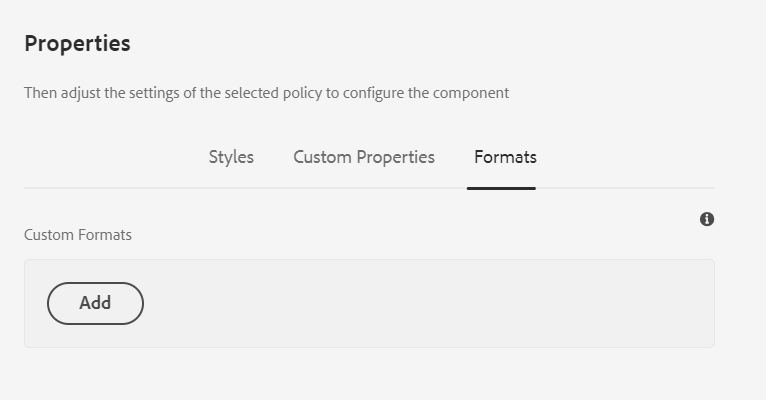Image resolution: width=766 pixels, height=400 pixels.
Task: Click the "Then adjust the settings" sentence
Action: 266,93
